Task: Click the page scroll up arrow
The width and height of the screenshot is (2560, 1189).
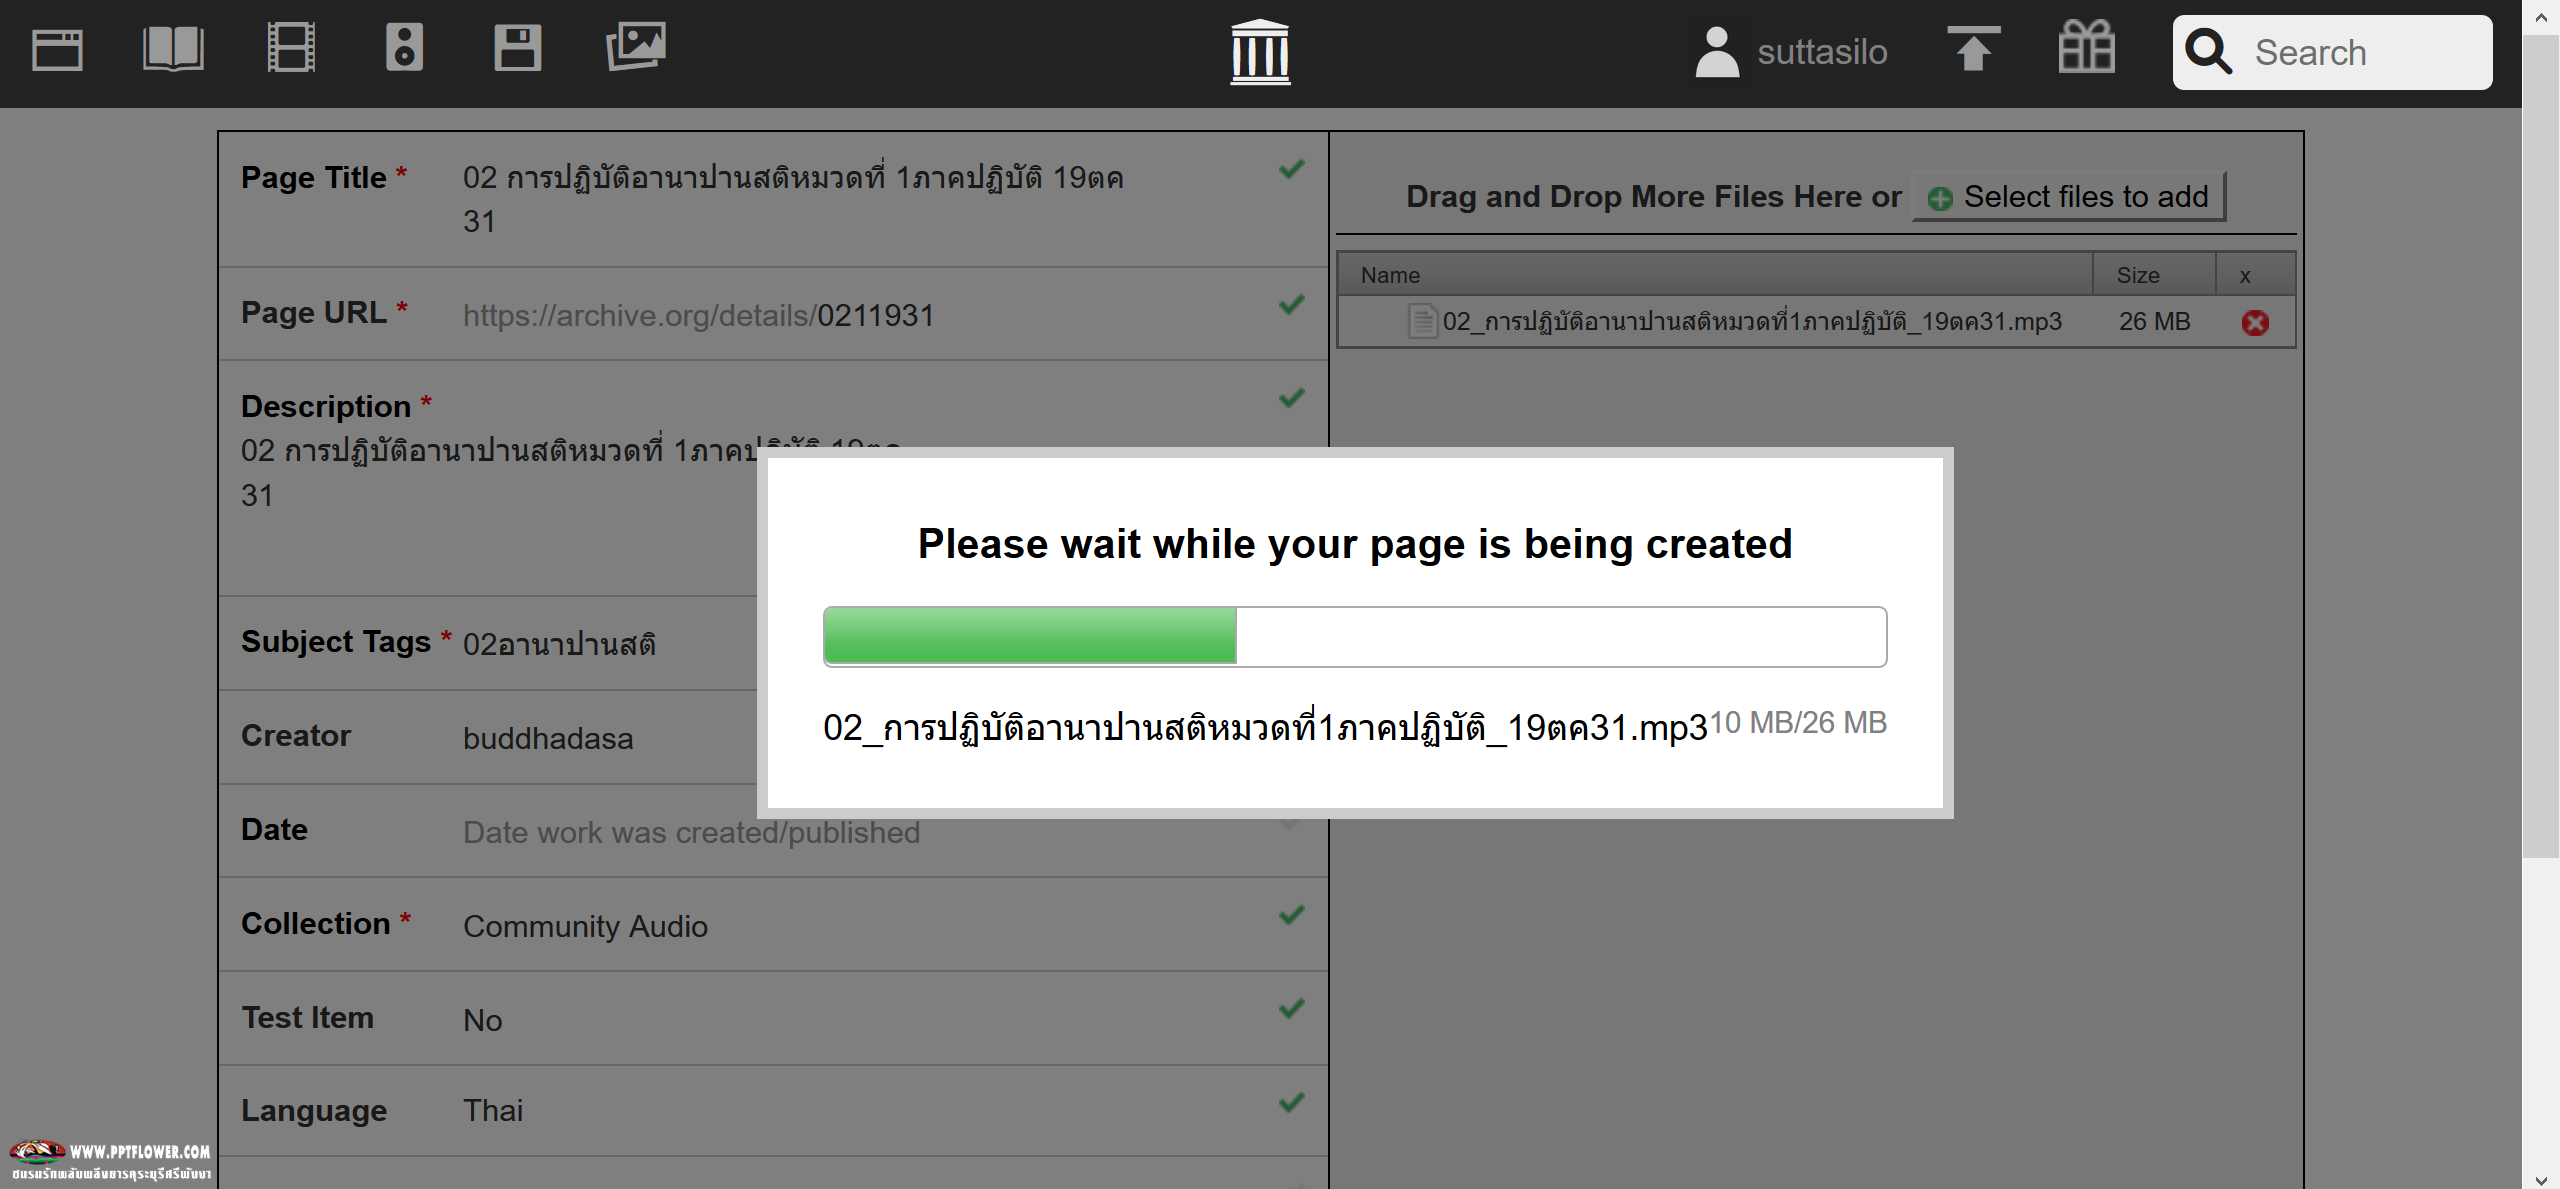Action: [x=2541, y=17]
